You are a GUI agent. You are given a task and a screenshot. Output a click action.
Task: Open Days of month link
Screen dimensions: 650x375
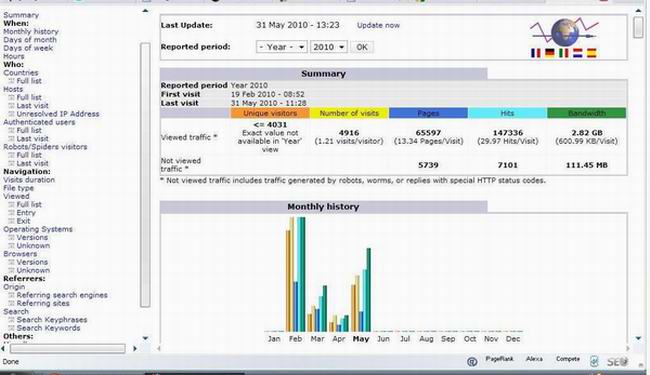(30, 40)
